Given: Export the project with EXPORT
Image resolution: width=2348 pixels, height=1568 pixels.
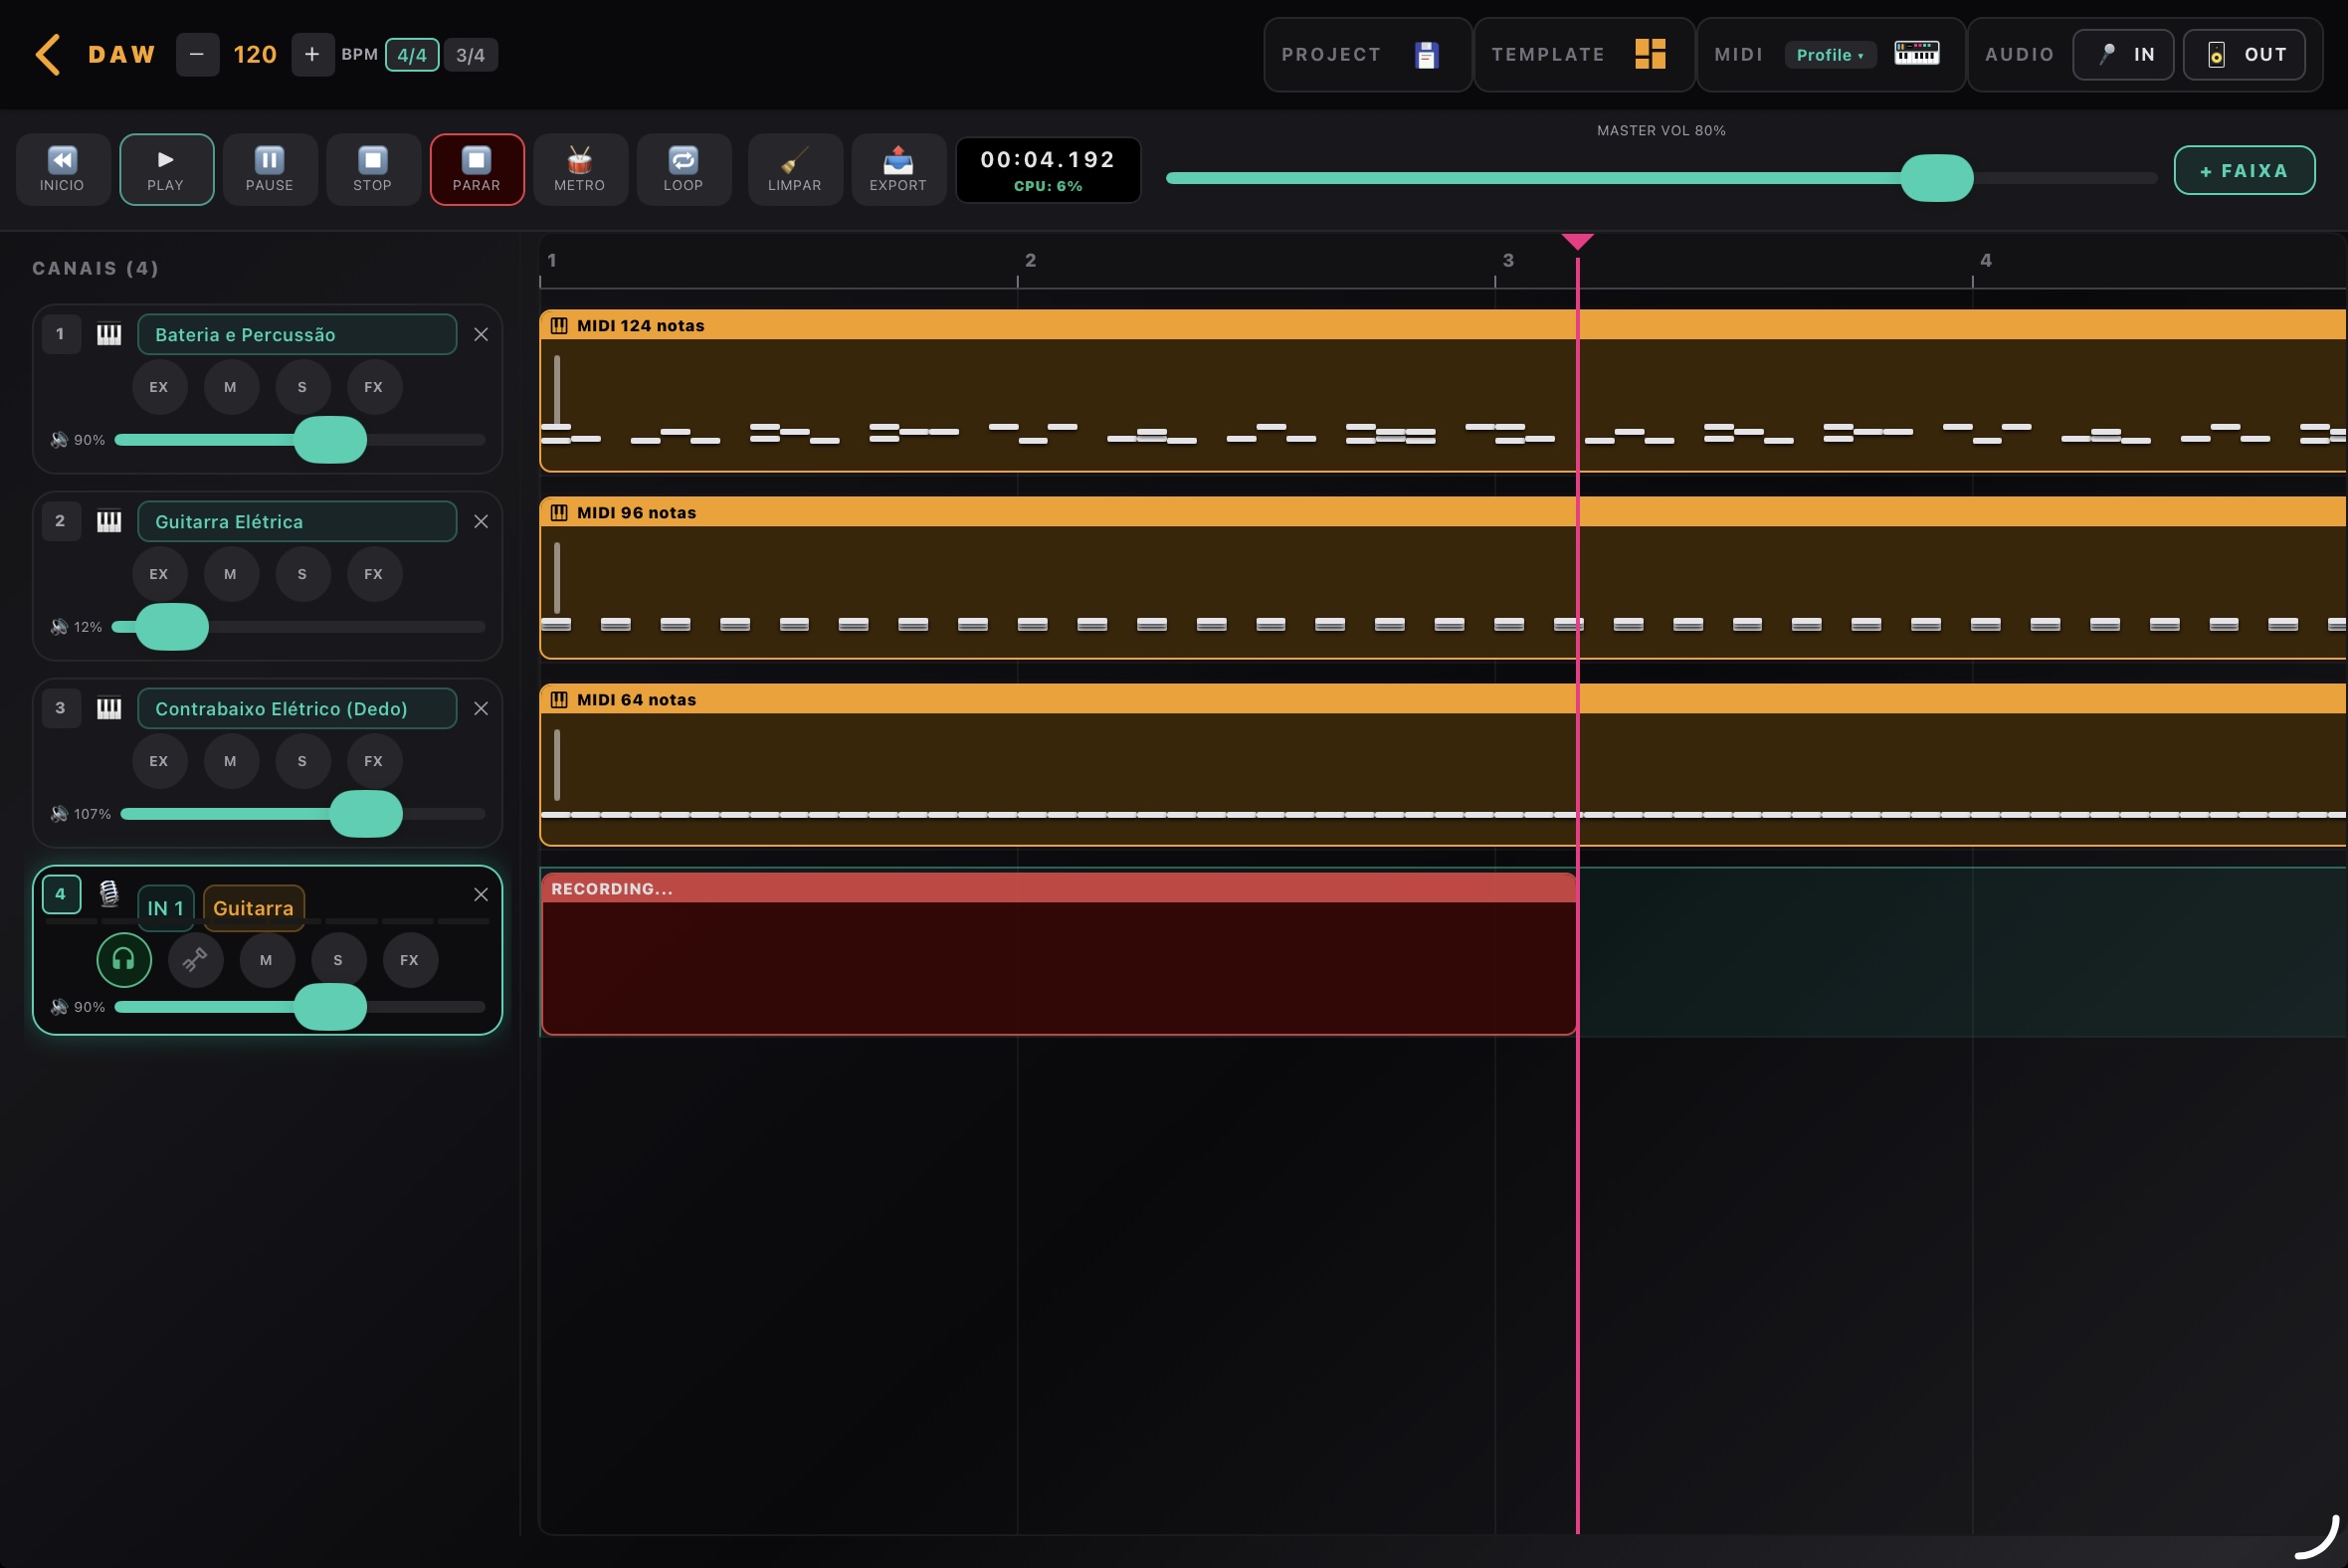Looking at the screenshot, I should click(898, 169).
